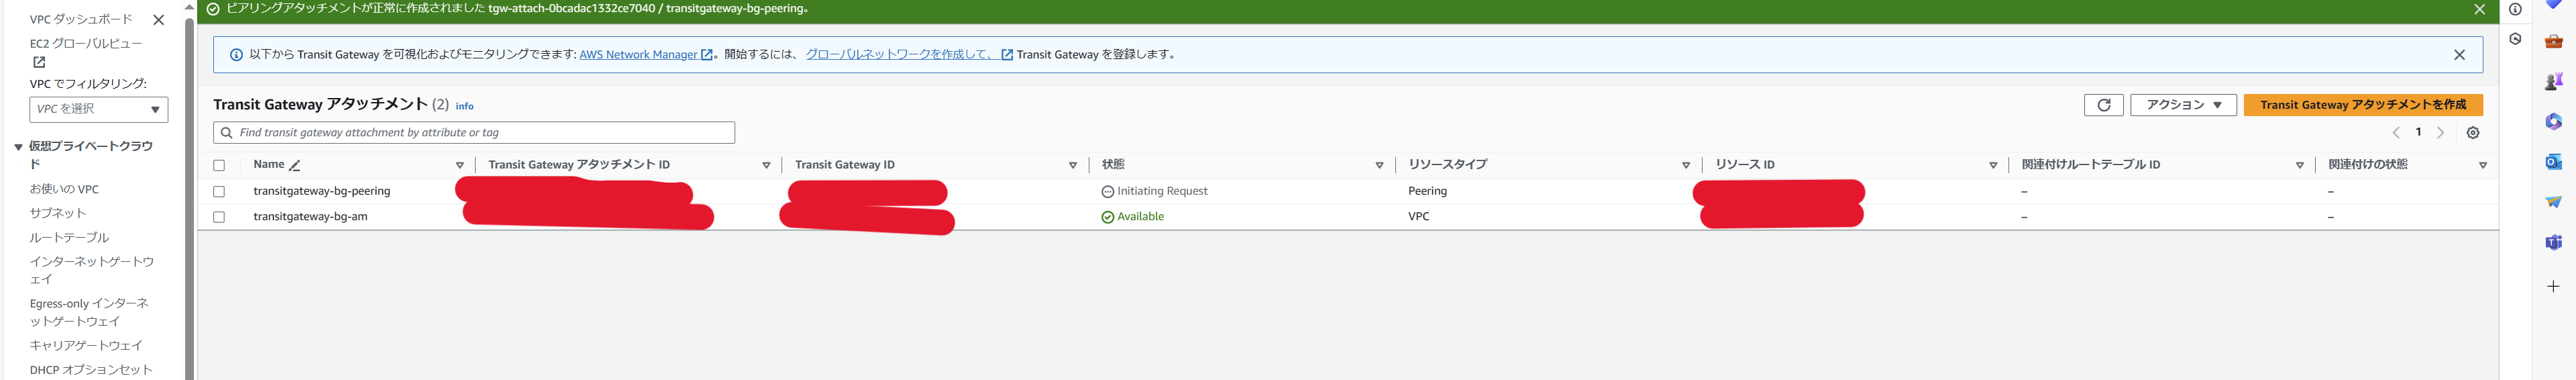The width and height of the screenshot is (2576, 380).
Task: Open the EC2 グローバルビュー external link icon
Action: pyautogui.click(x=39, y=62)
